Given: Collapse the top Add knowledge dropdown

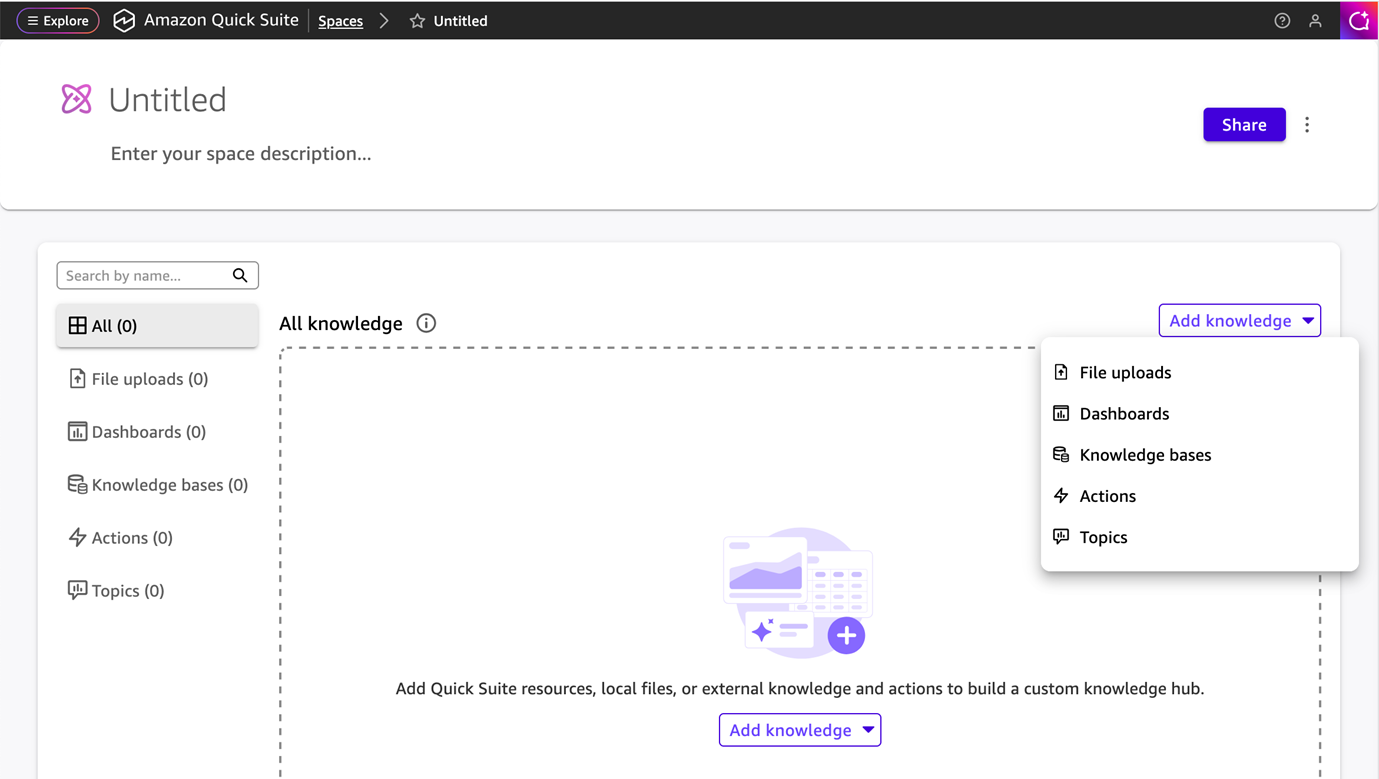Looking at the screenshot, I should (1240, 321).
